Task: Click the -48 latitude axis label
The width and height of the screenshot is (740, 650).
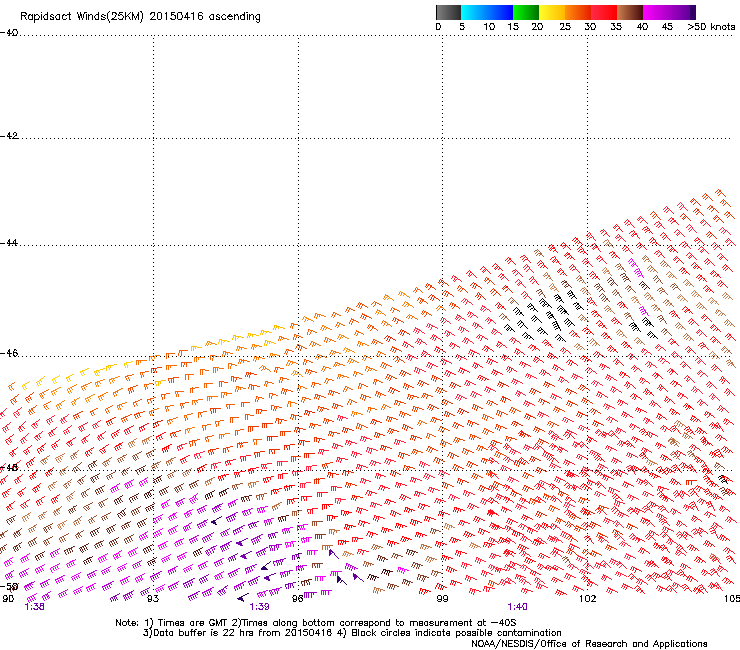Action: point(9,468)
